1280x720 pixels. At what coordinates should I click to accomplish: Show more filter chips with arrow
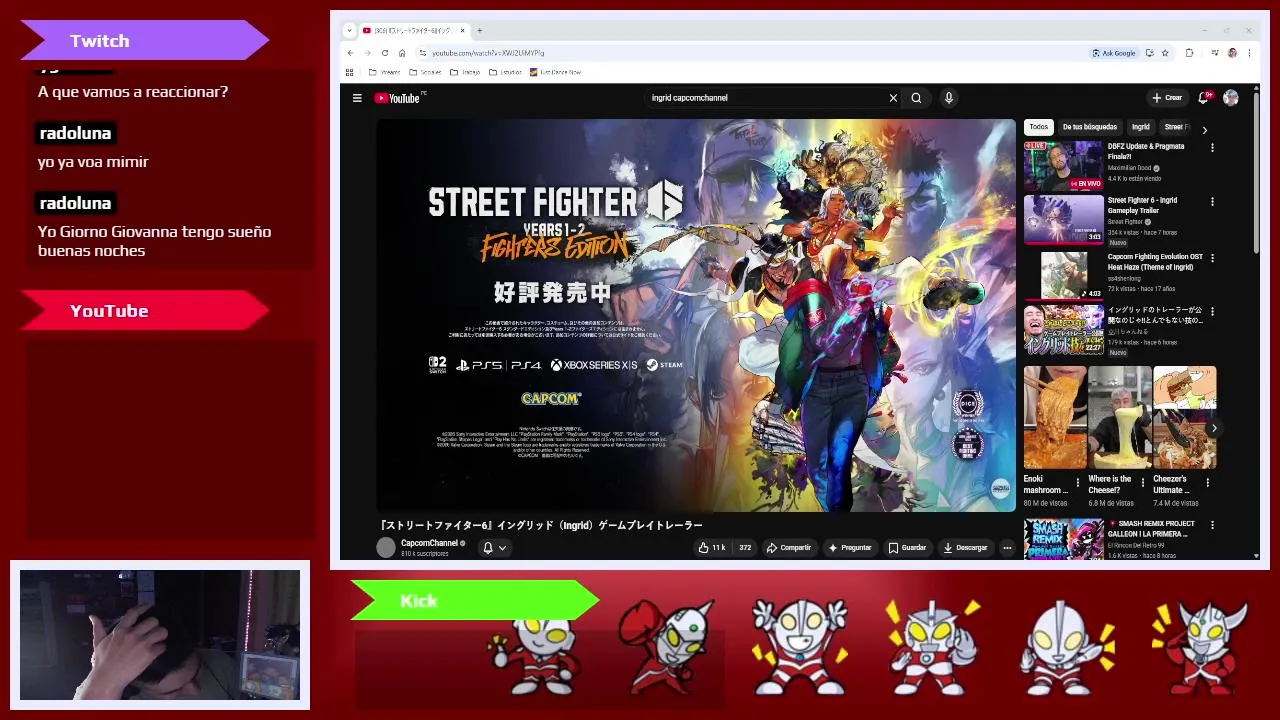[1204, 129]
